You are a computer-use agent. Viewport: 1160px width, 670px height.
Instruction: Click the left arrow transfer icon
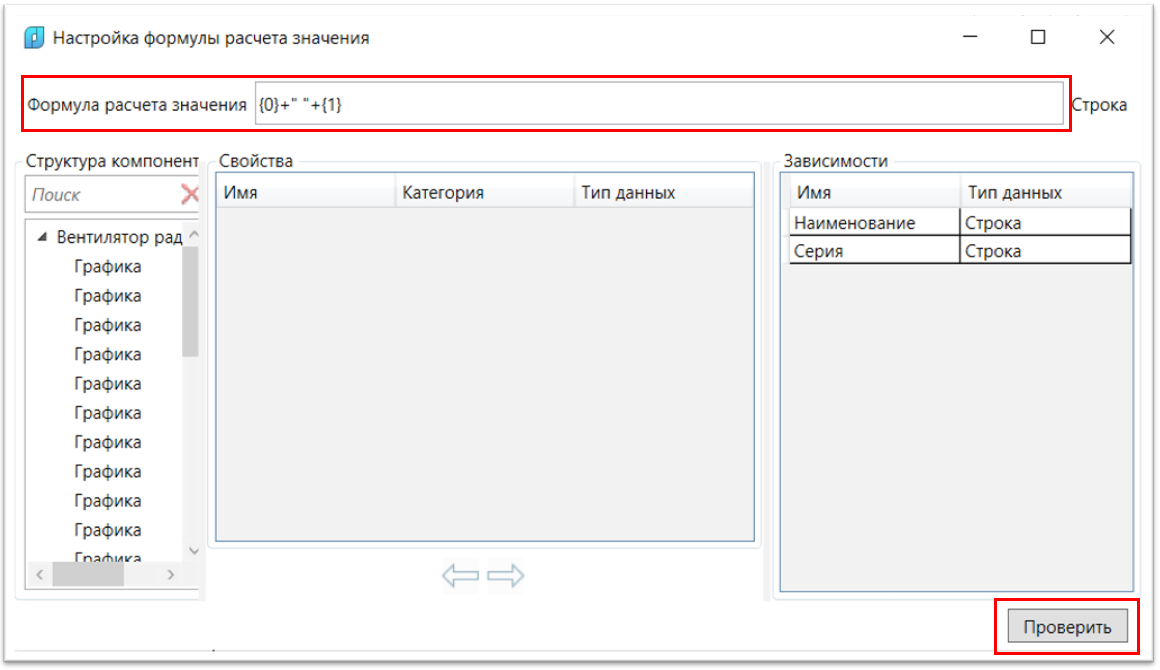click(460, 575)
